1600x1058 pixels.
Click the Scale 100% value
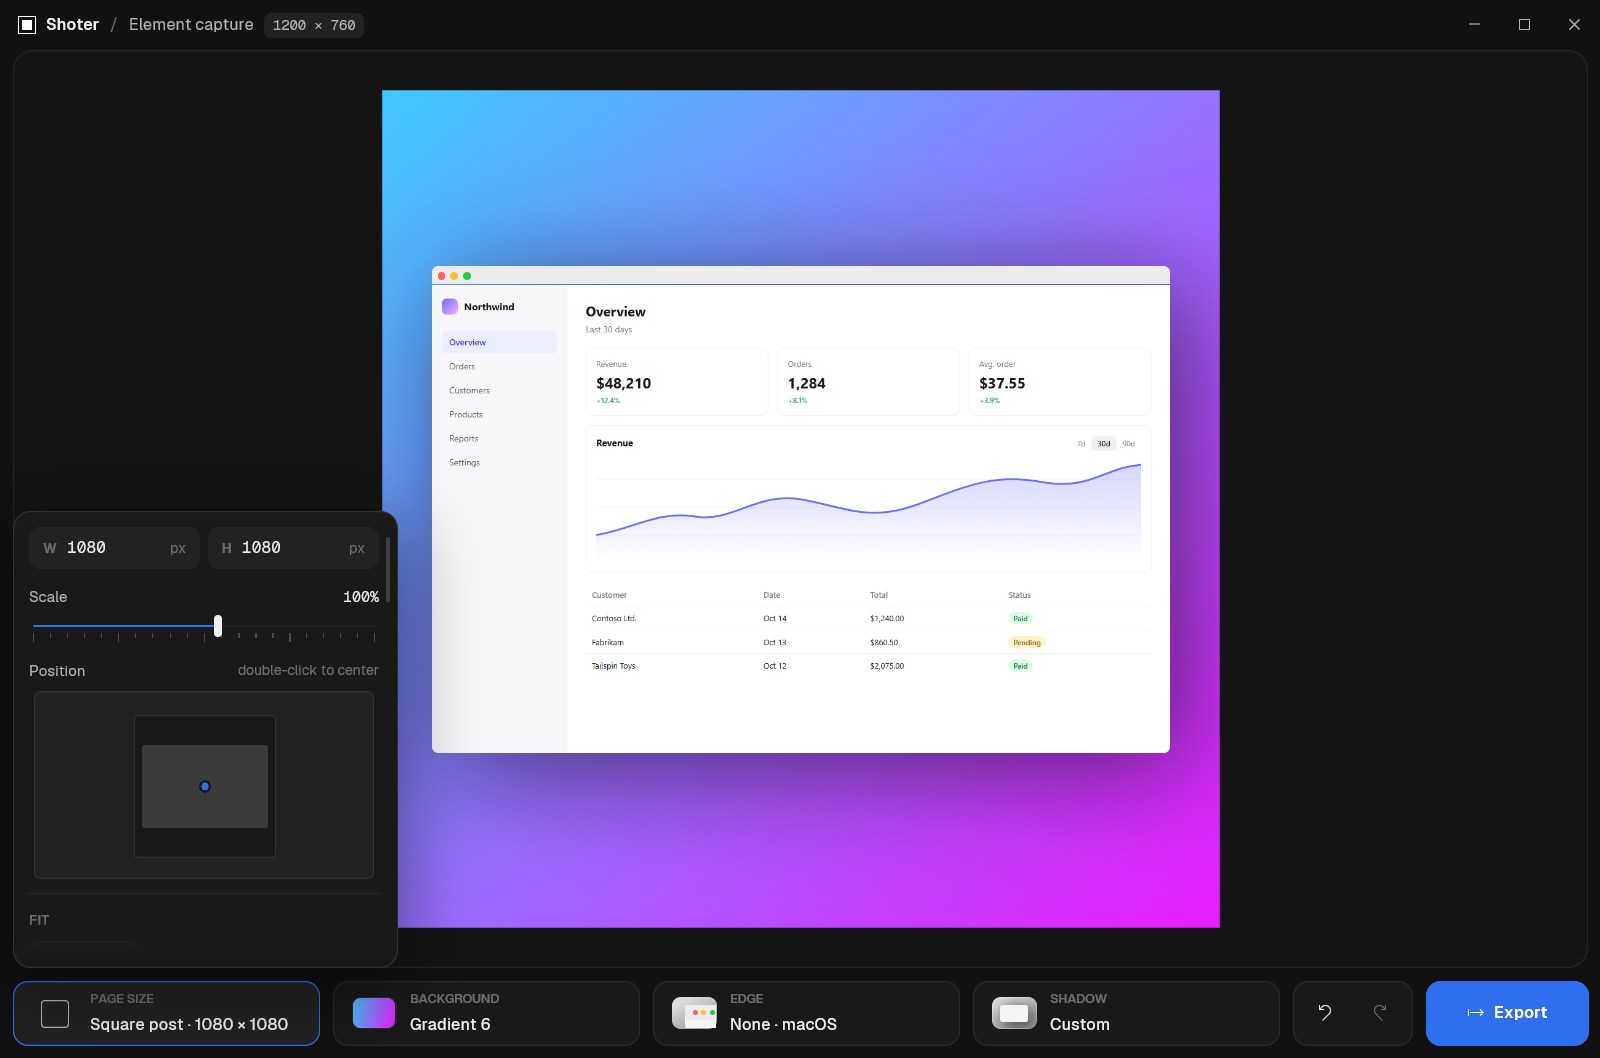361,597
